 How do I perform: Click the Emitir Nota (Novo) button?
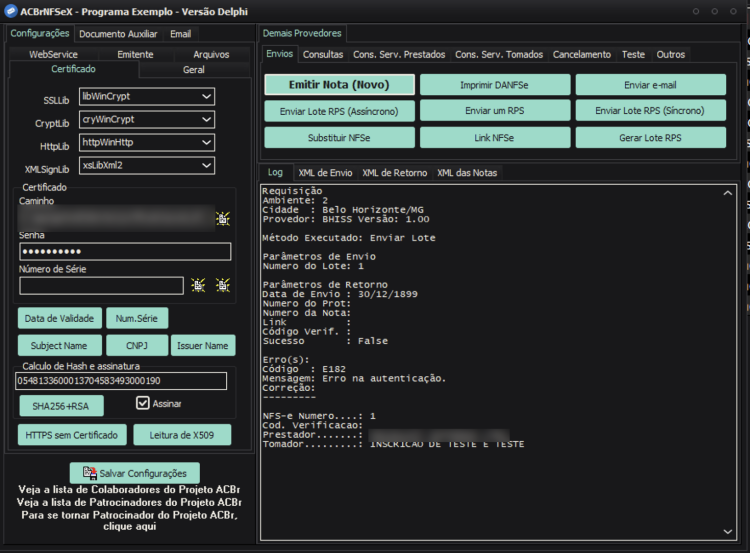[x=339, y=85]
